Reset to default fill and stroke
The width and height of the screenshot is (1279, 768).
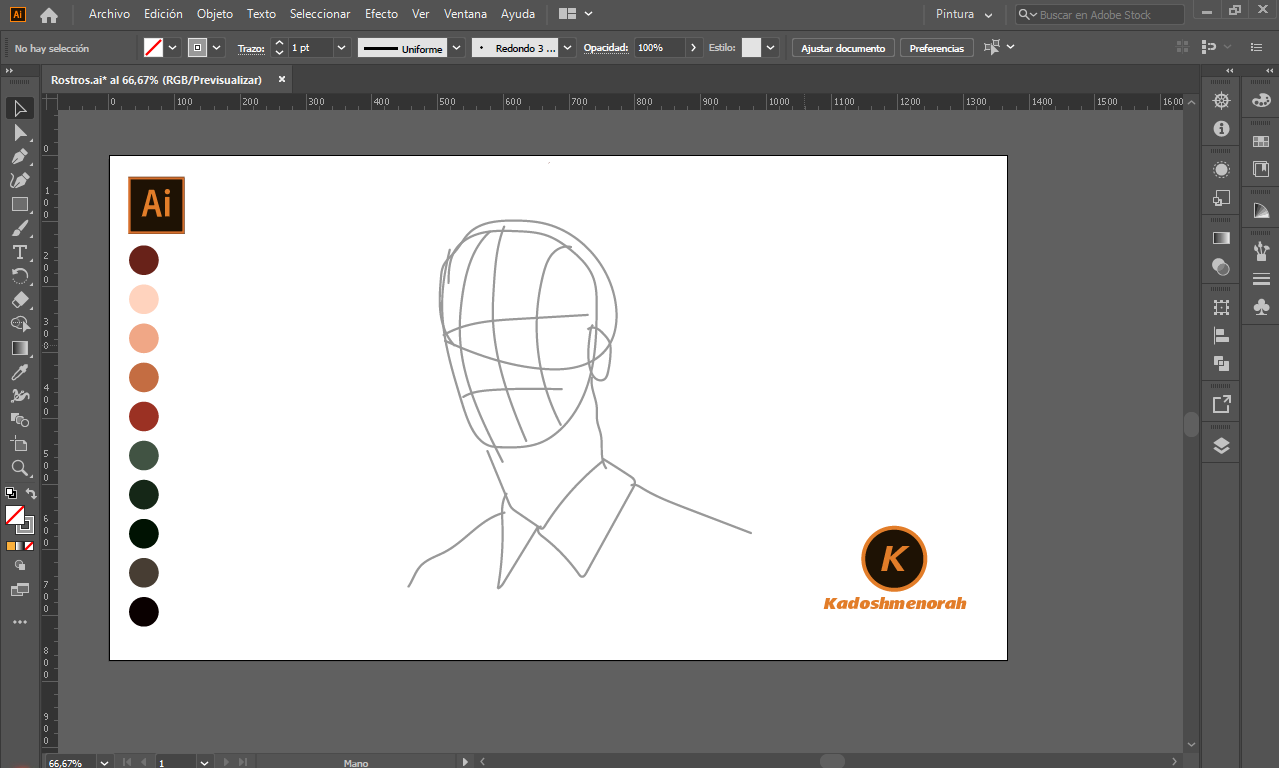[x=10, y=493]
